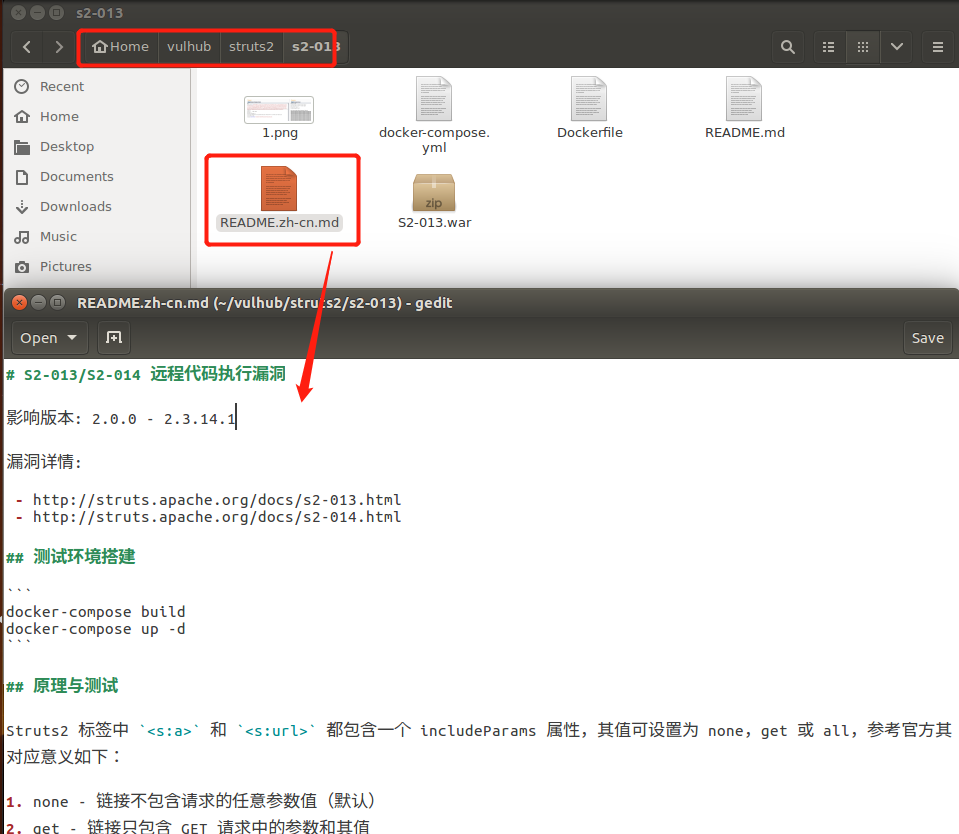The width and height of the screenshot is (959, 834).
Task: Create new document in gedit
Action: point(114,338)
